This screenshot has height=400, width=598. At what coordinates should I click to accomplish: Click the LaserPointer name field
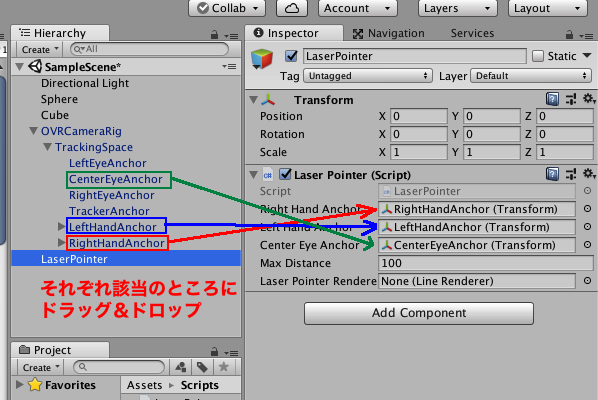pyautogui.click(x=415, y=56)
